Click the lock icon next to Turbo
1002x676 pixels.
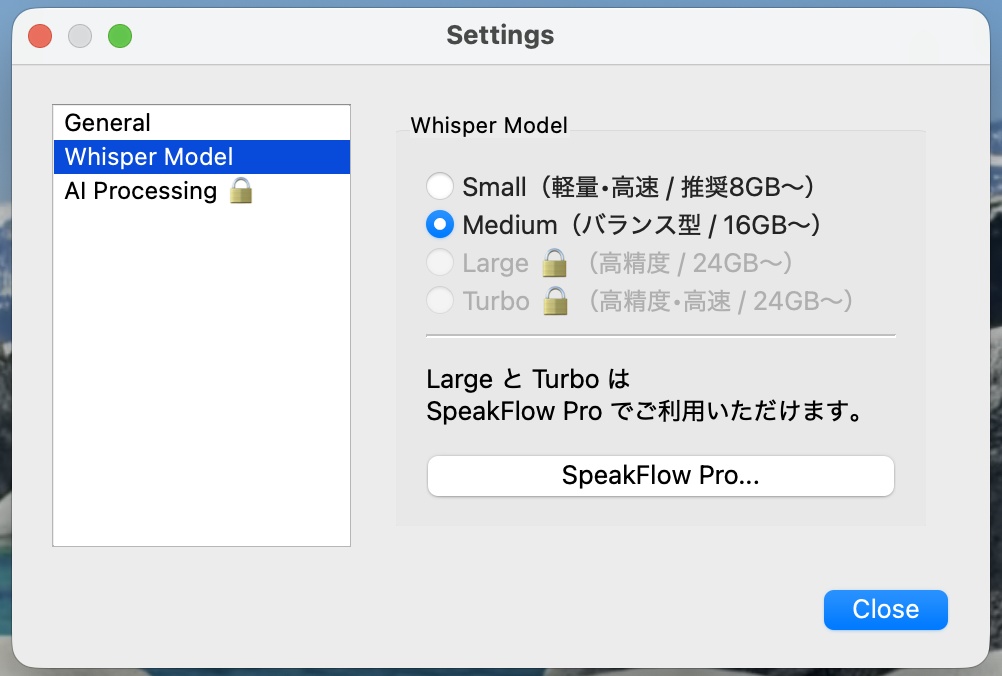coord(555,300)
